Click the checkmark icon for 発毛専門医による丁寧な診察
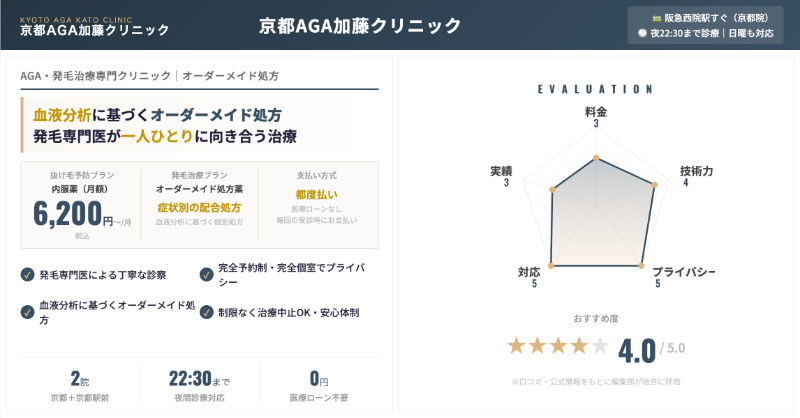The height and width of the screenshot is (418, 800). point(27,274)
